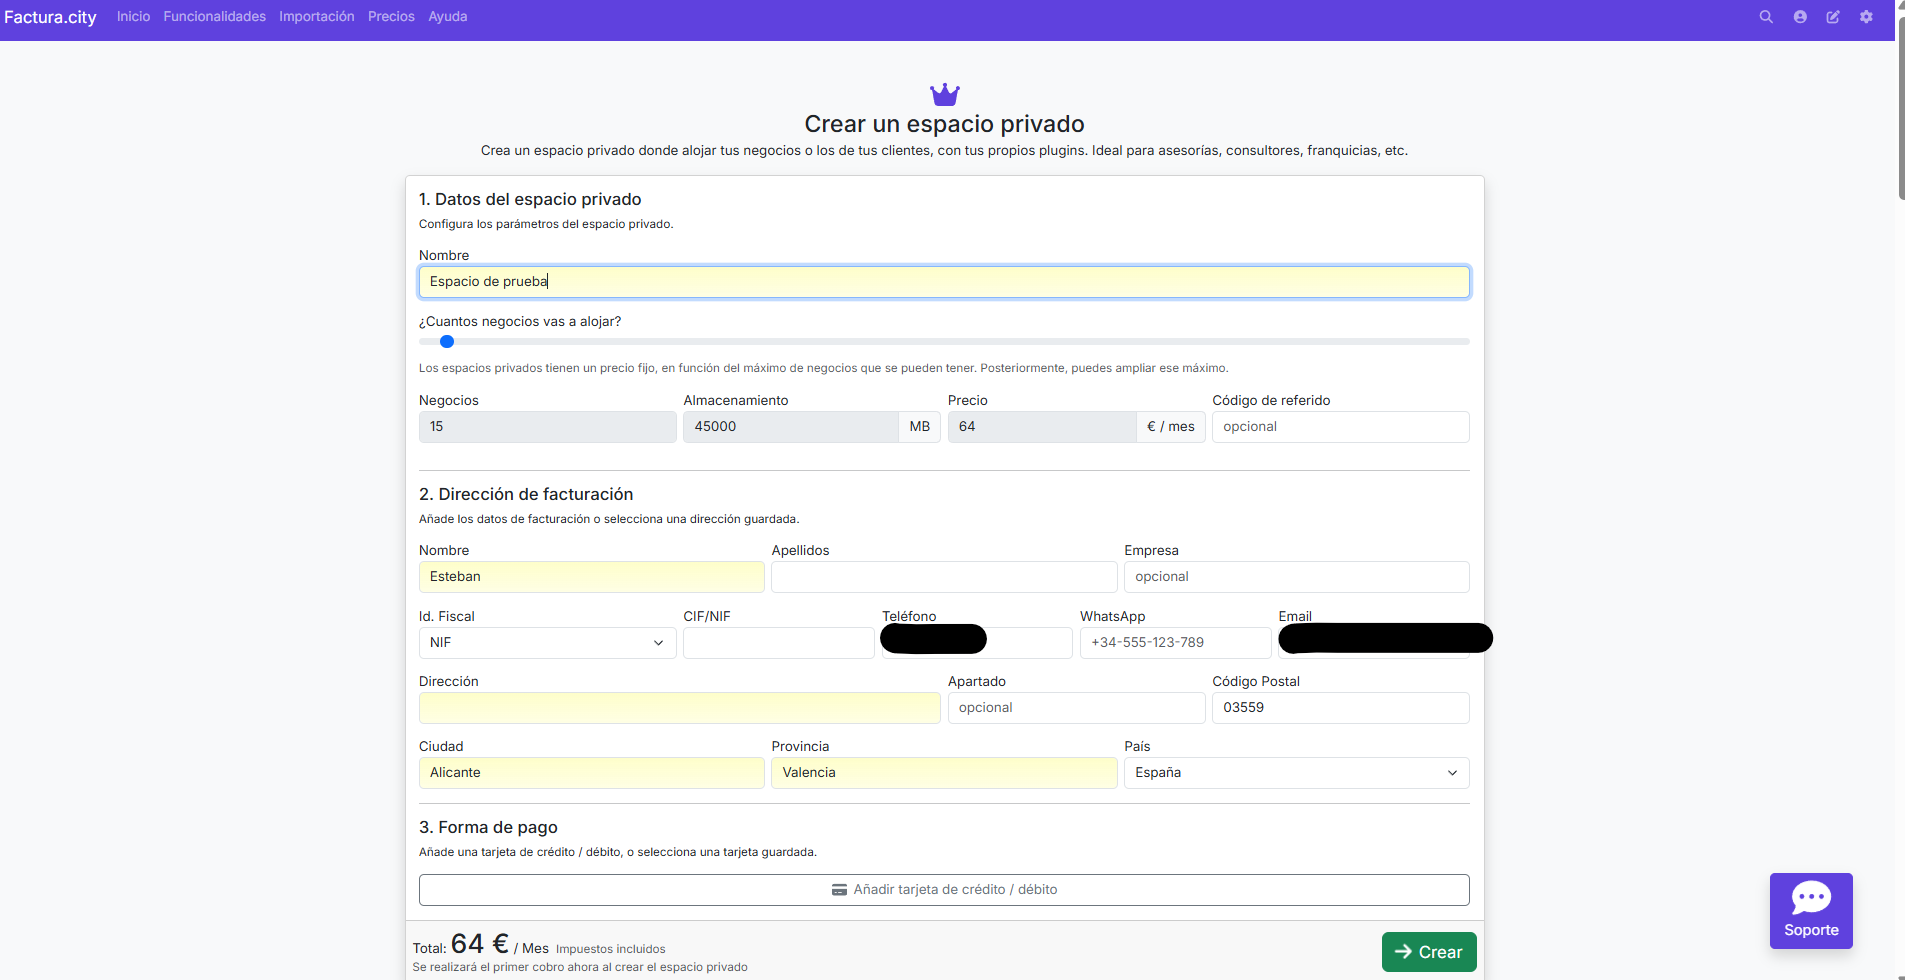This screenshot has height=980, width=1905.
Task: Click the purple crown icon above title
Action: pyautogui.click(x=945, y=94)
